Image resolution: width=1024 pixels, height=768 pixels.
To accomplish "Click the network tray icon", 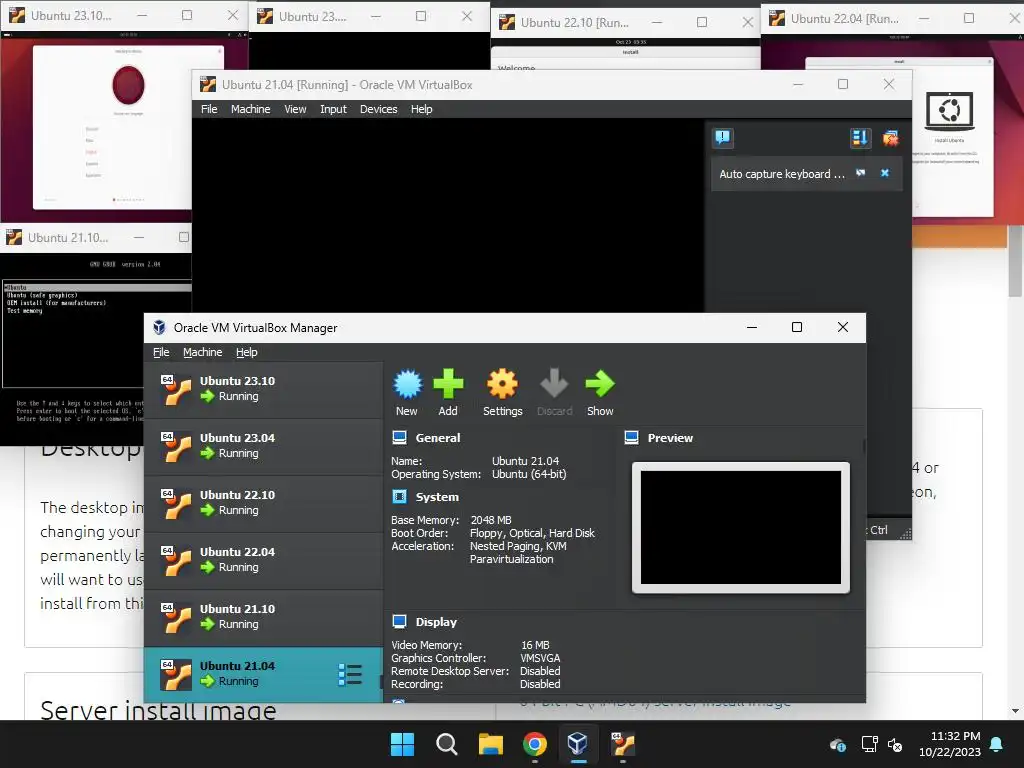I will 869,744.
